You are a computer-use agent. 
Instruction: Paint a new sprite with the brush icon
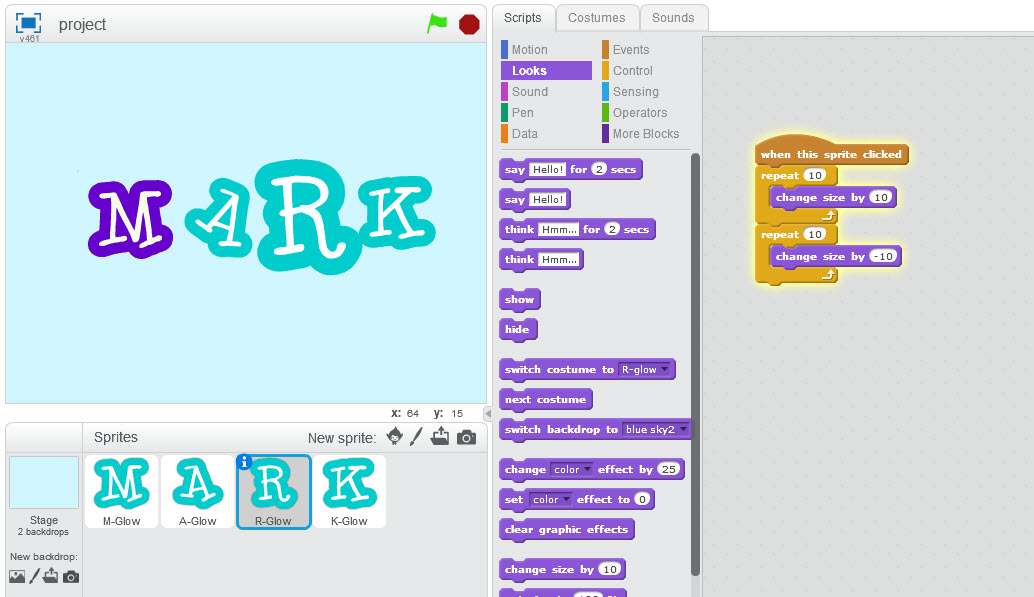(417, 437)
